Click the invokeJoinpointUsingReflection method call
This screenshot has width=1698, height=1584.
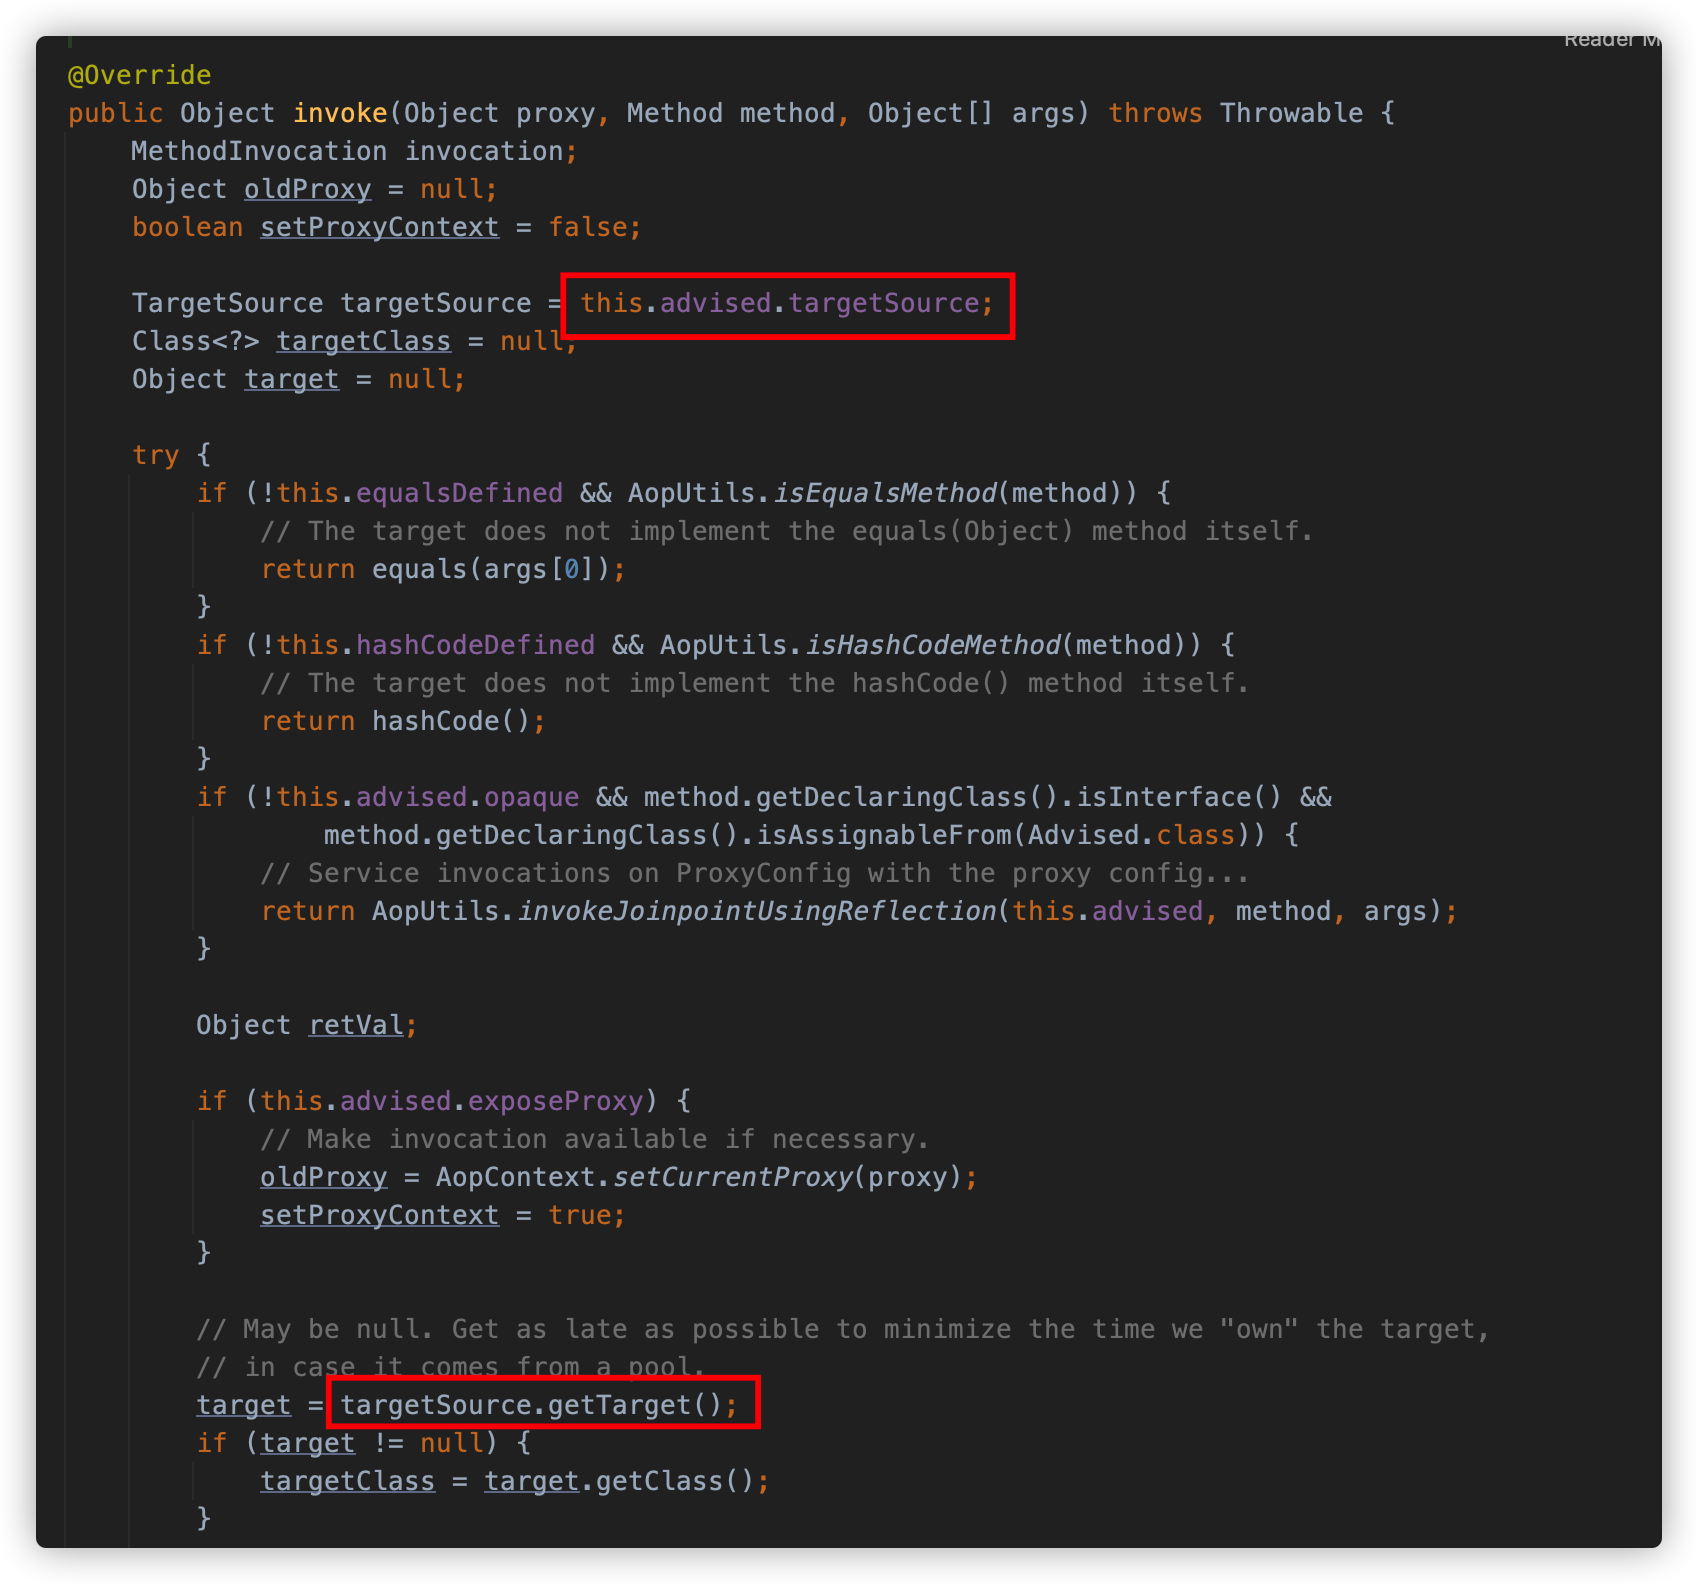(756, 911)
